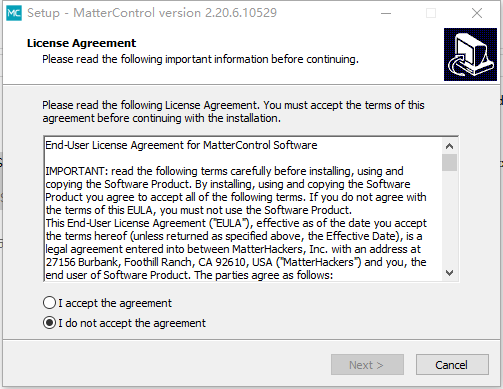
Task: Click the "End-User License Agreement" first line
Action: pyautogui.click(x=181, y=145)
